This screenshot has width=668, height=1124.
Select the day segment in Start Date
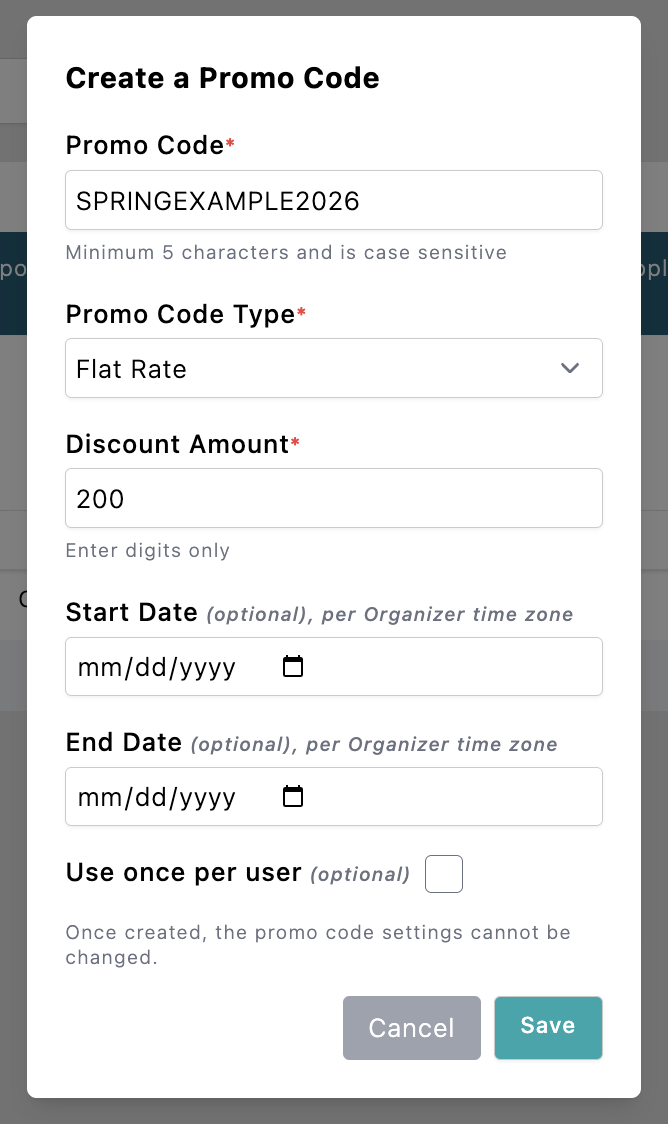[x=151, y=668]
